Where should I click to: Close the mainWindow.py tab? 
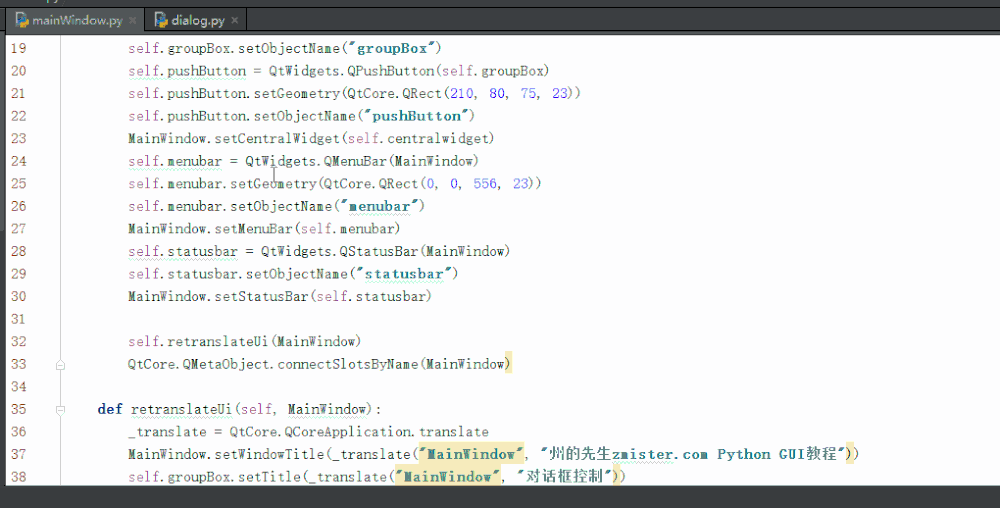[133, 20]
